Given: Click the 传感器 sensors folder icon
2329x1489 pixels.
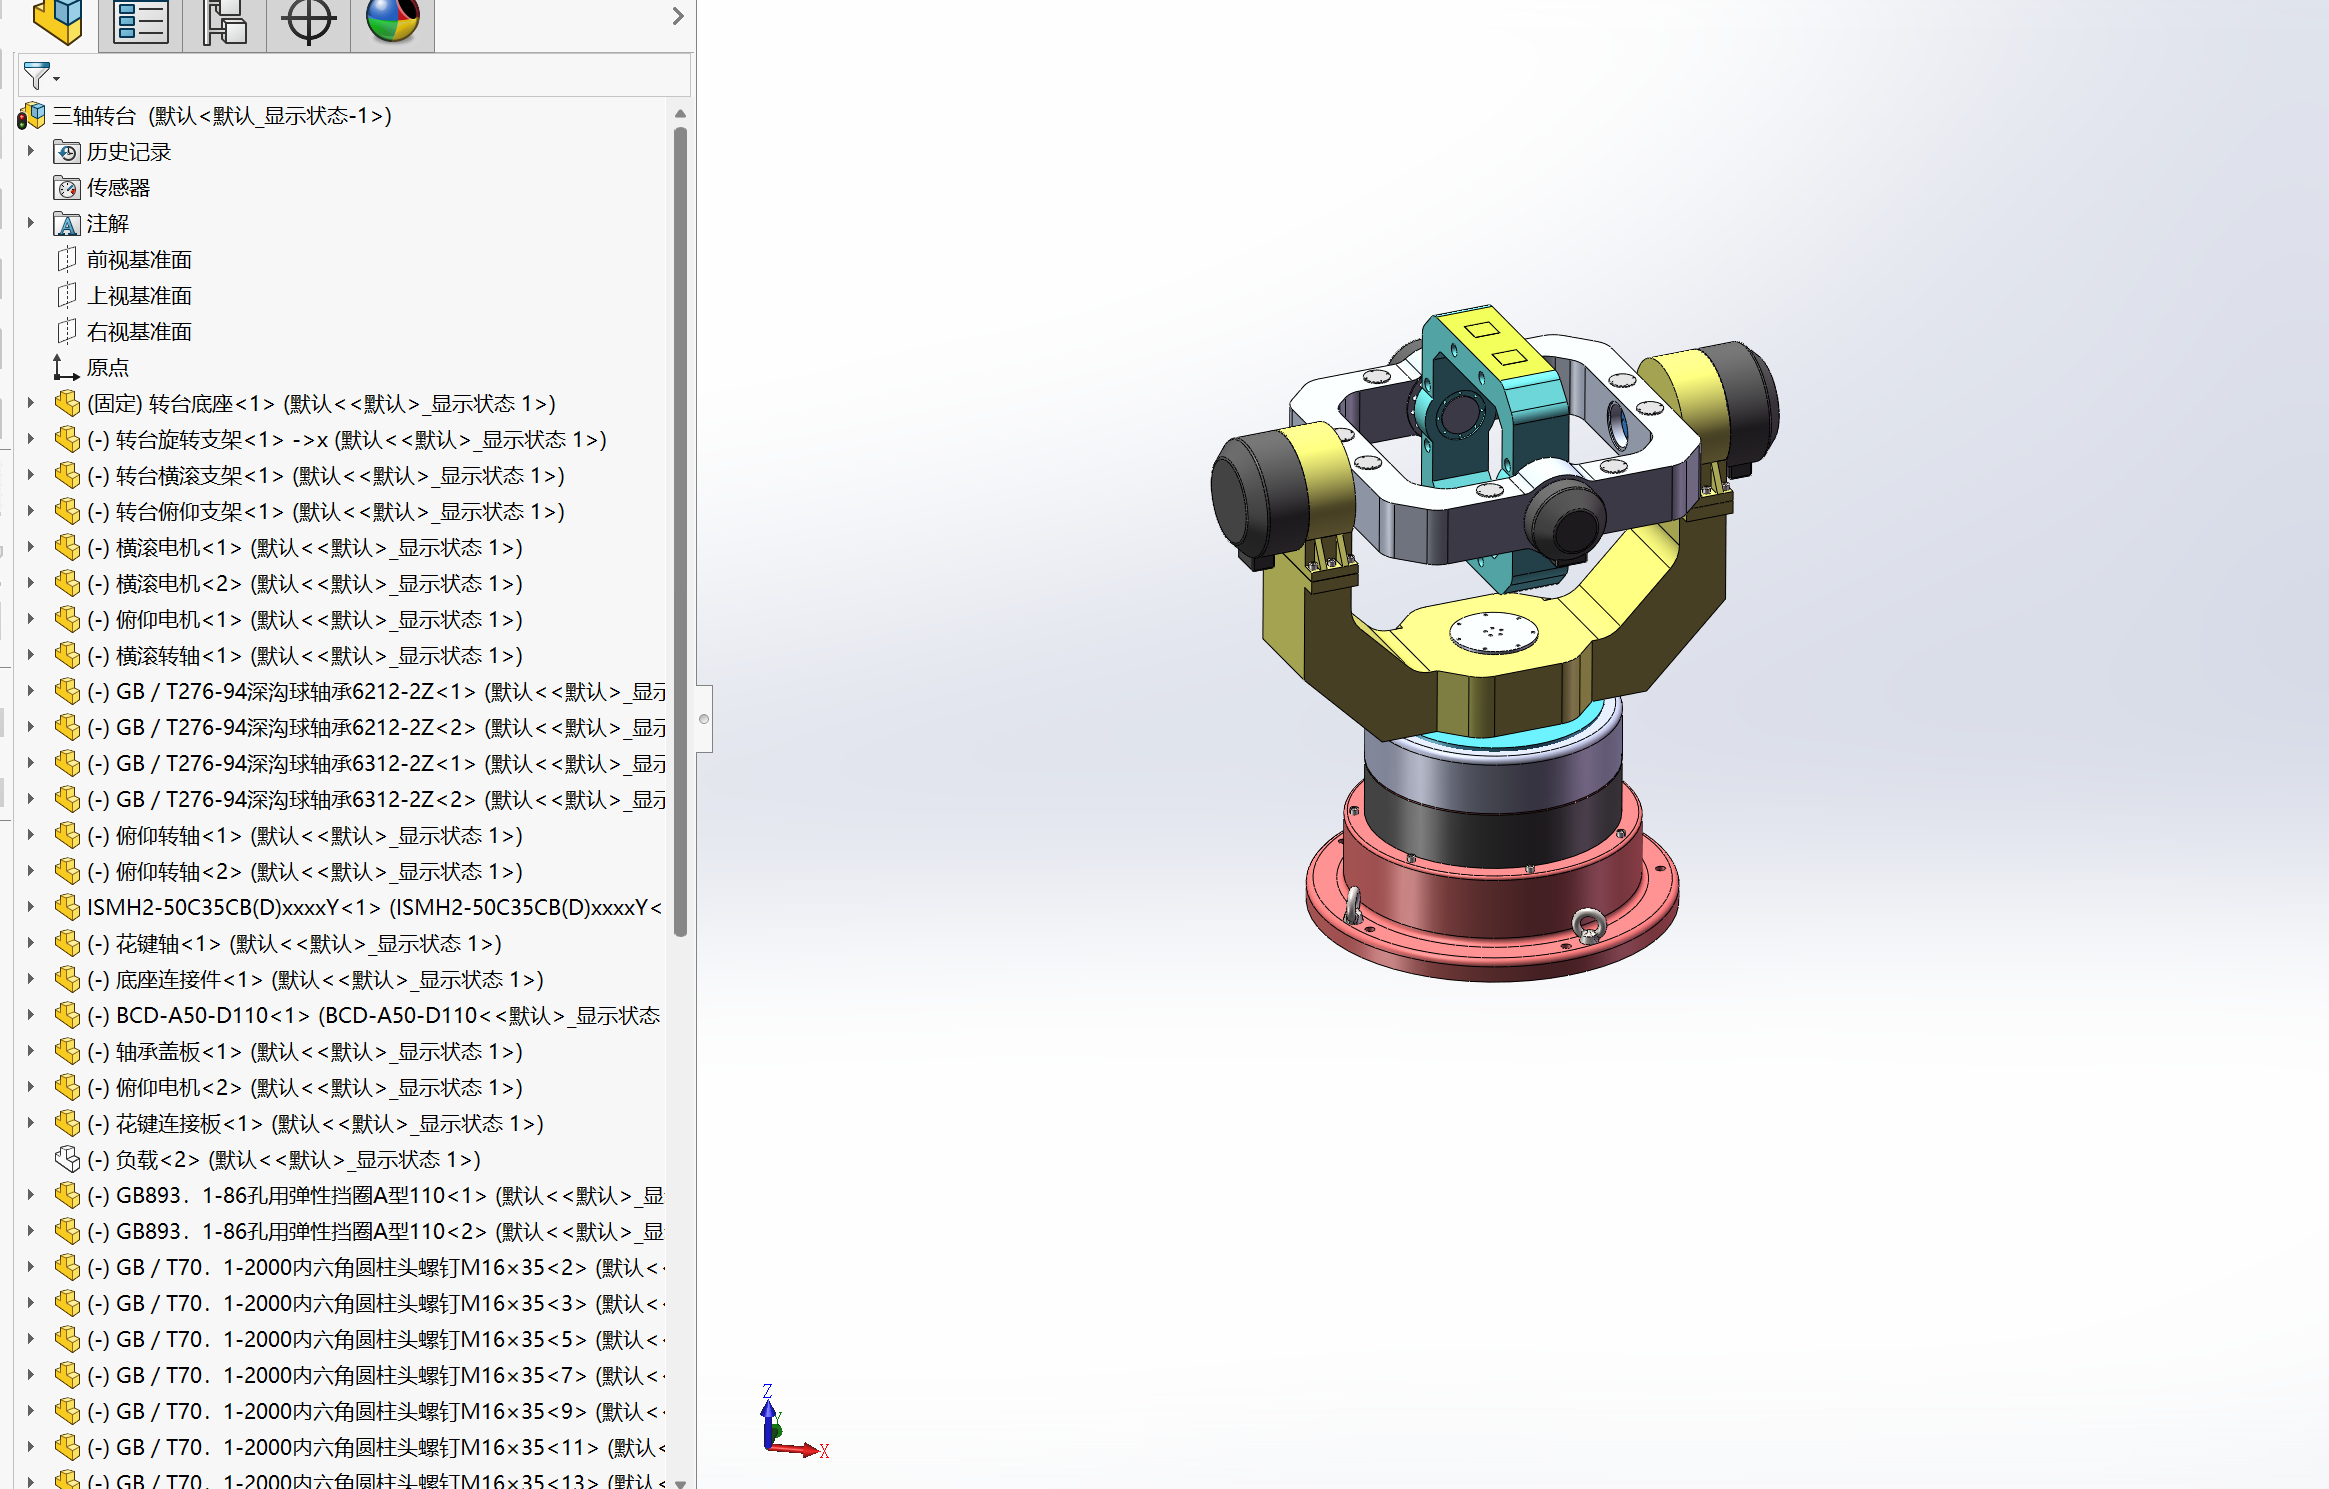Looking at the screenshot, I should pyautogui.click(x=66, y=187).
